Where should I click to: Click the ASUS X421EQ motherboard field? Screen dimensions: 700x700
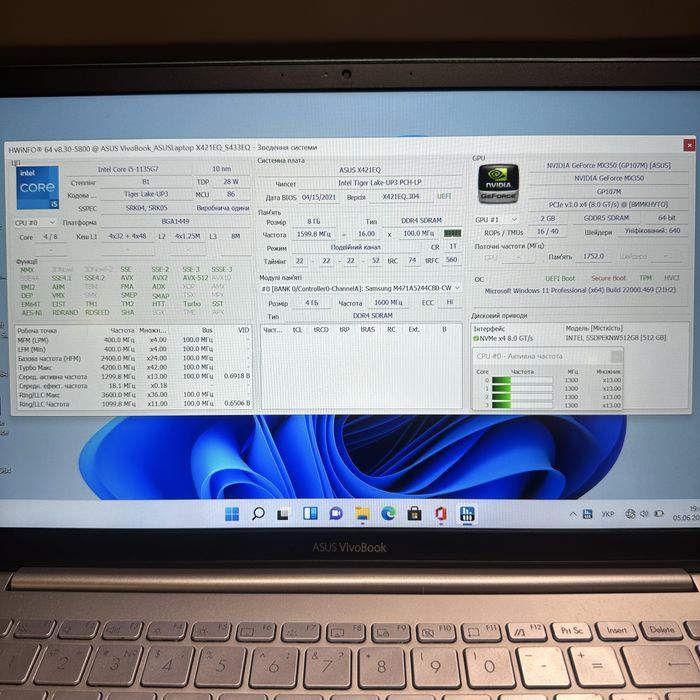(x=360, y=170)
